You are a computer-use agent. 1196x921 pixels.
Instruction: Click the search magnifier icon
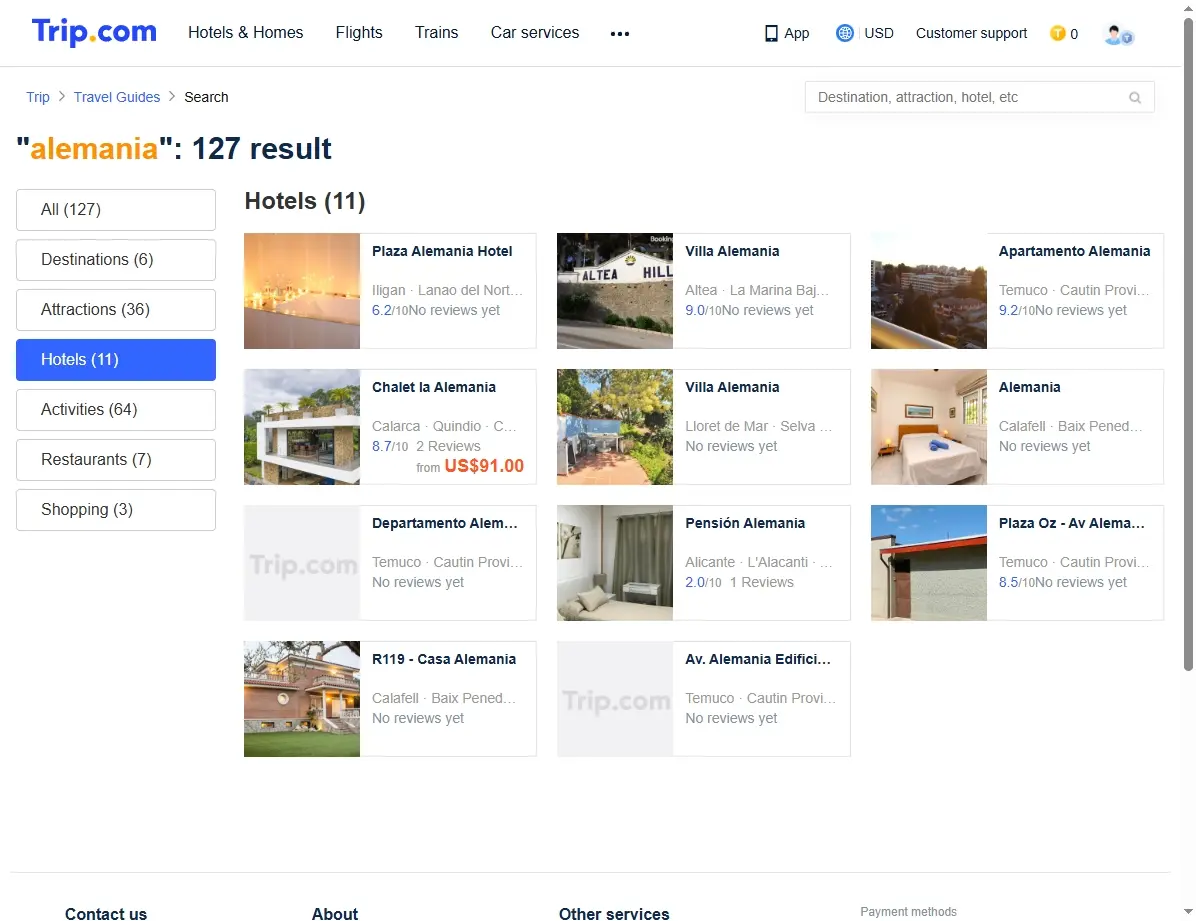1135,98
